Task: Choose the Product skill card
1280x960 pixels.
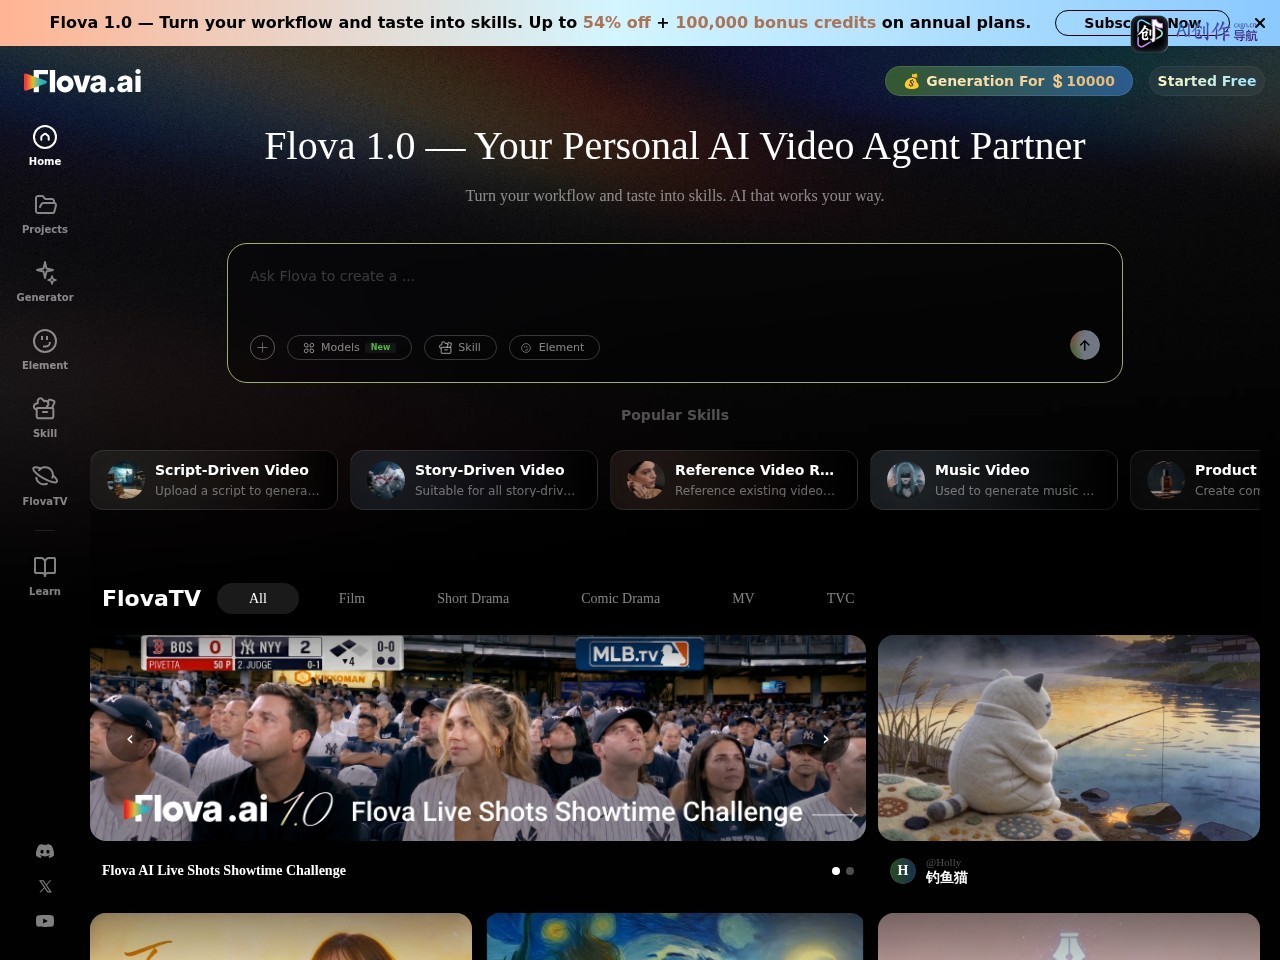Action: 1195,480
